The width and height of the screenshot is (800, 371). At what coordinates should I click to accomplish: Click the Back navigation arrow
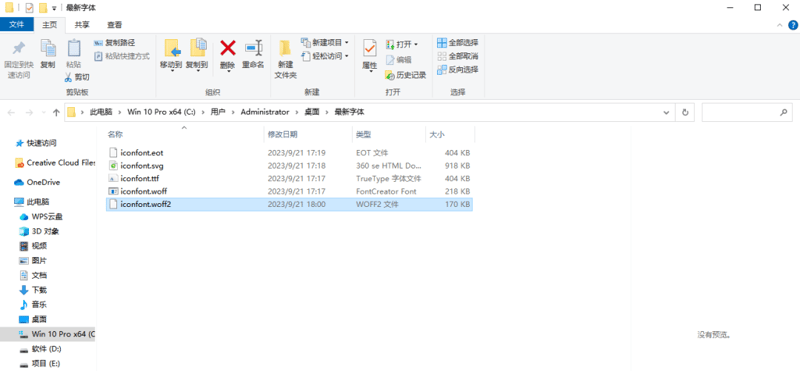tap(11, 112)
